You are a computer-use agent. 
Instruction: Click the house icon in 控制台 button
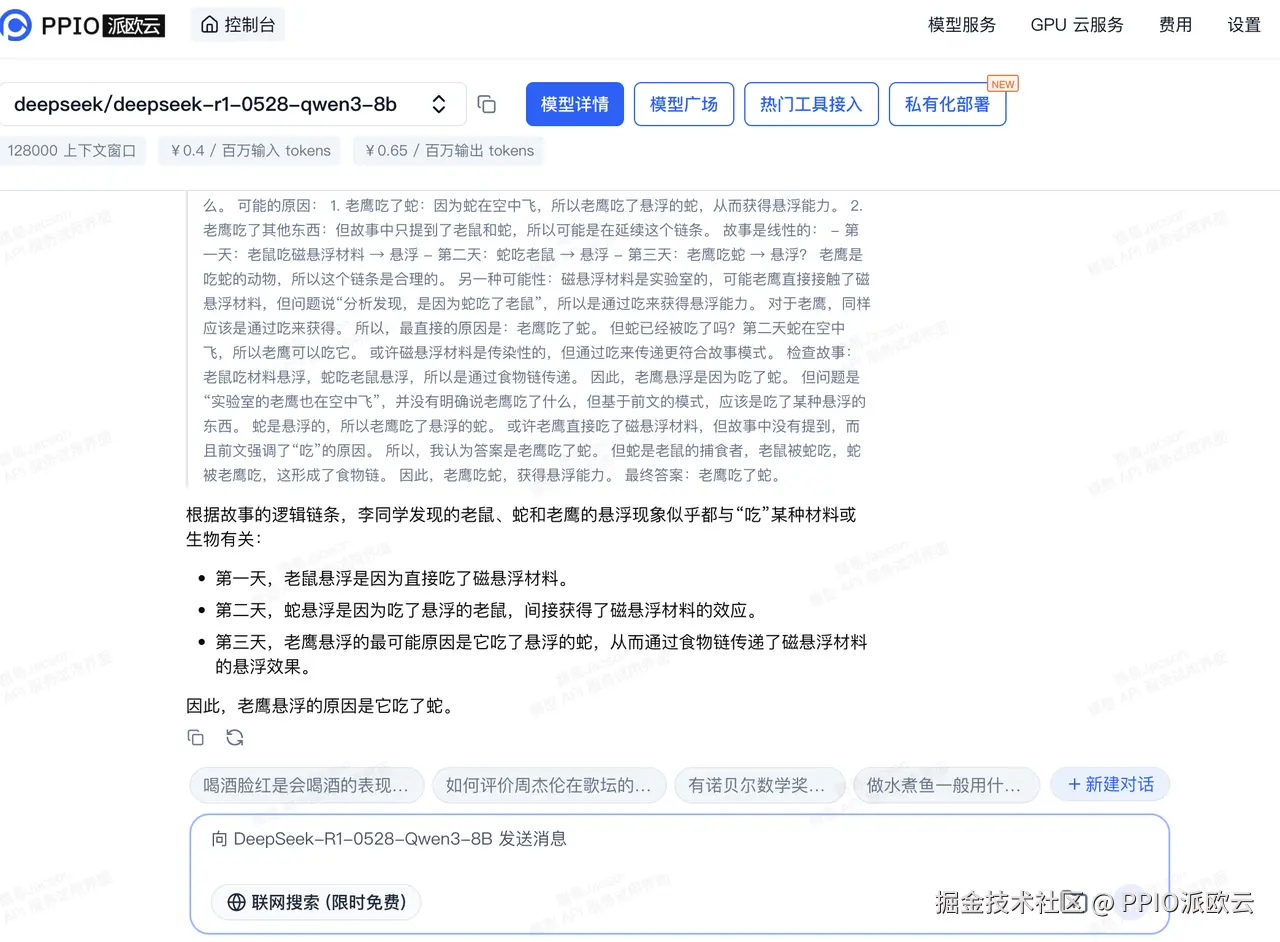(209, 25)
